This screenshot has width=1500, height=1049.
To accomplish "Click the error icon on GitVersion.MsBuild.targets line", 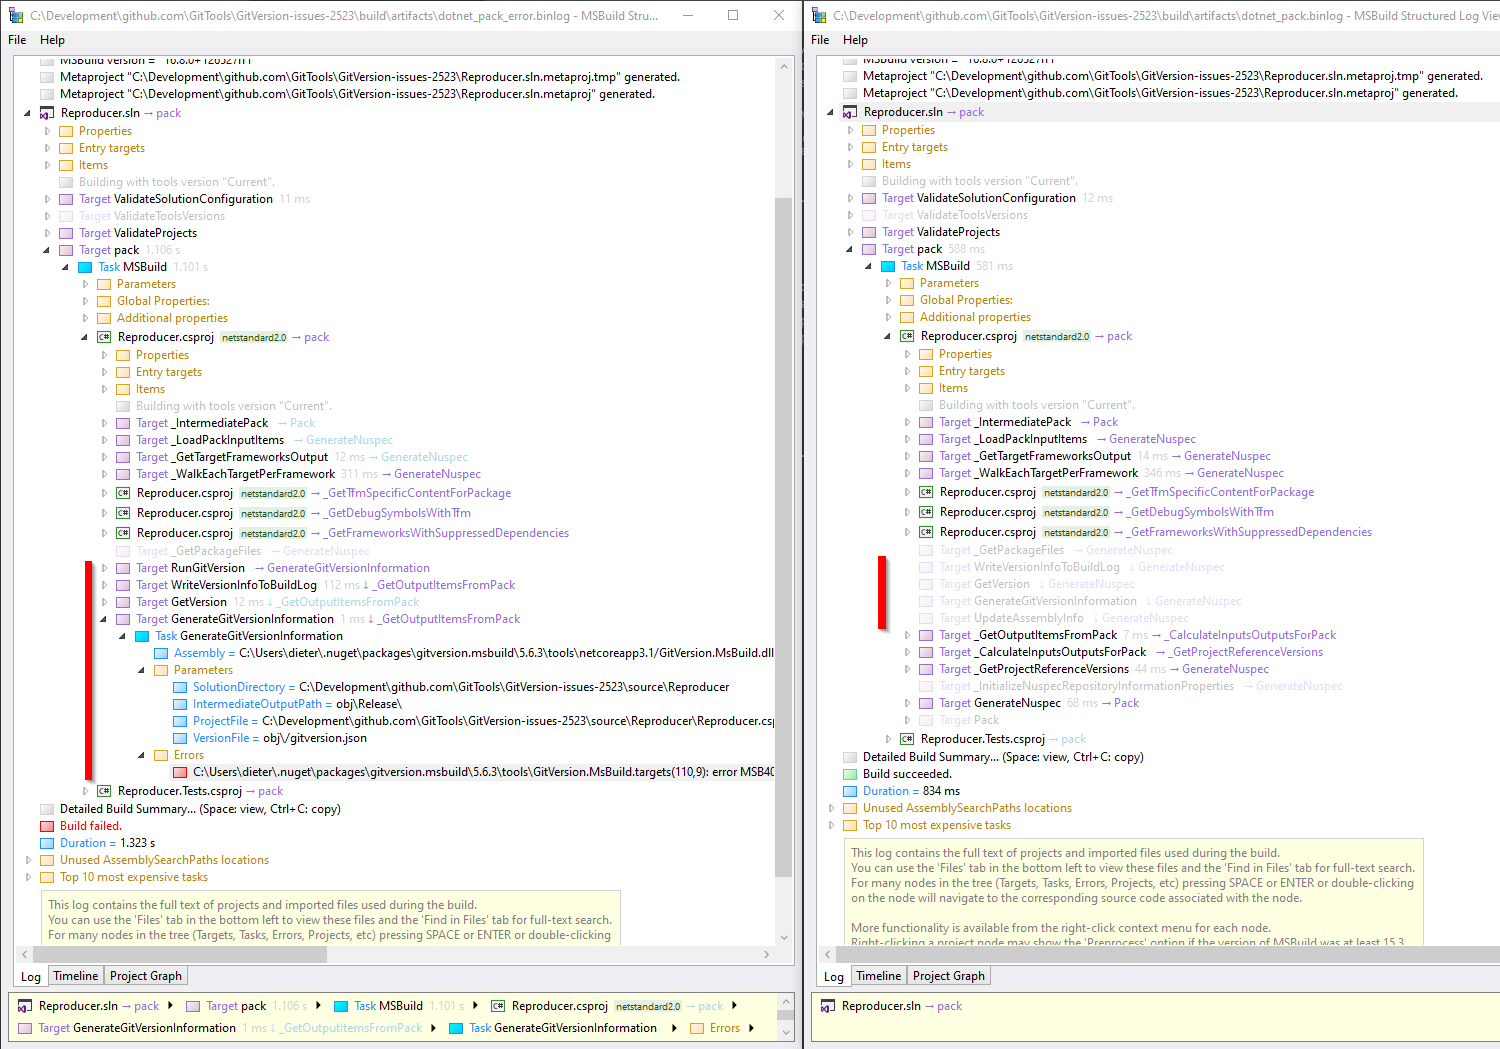I will coord(180,772).
